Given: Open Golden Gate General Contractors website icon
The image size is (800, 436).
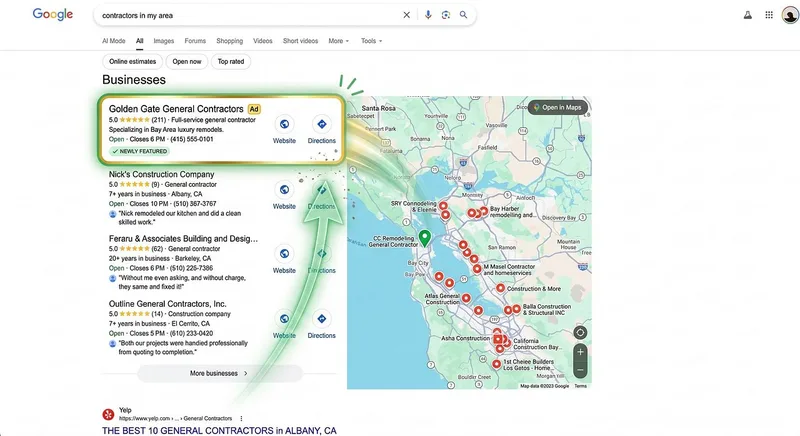Looking at the screenshot, I should [284, 124].
